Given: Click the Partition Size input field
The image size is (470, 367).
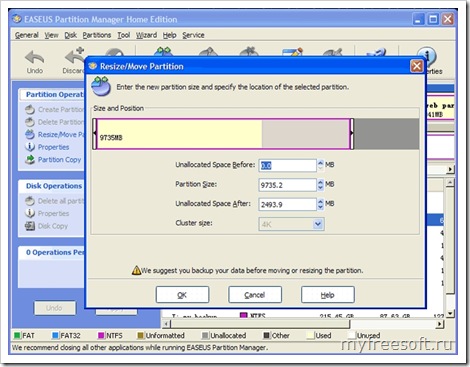Looking at the screenshot, I should (287, 185).
